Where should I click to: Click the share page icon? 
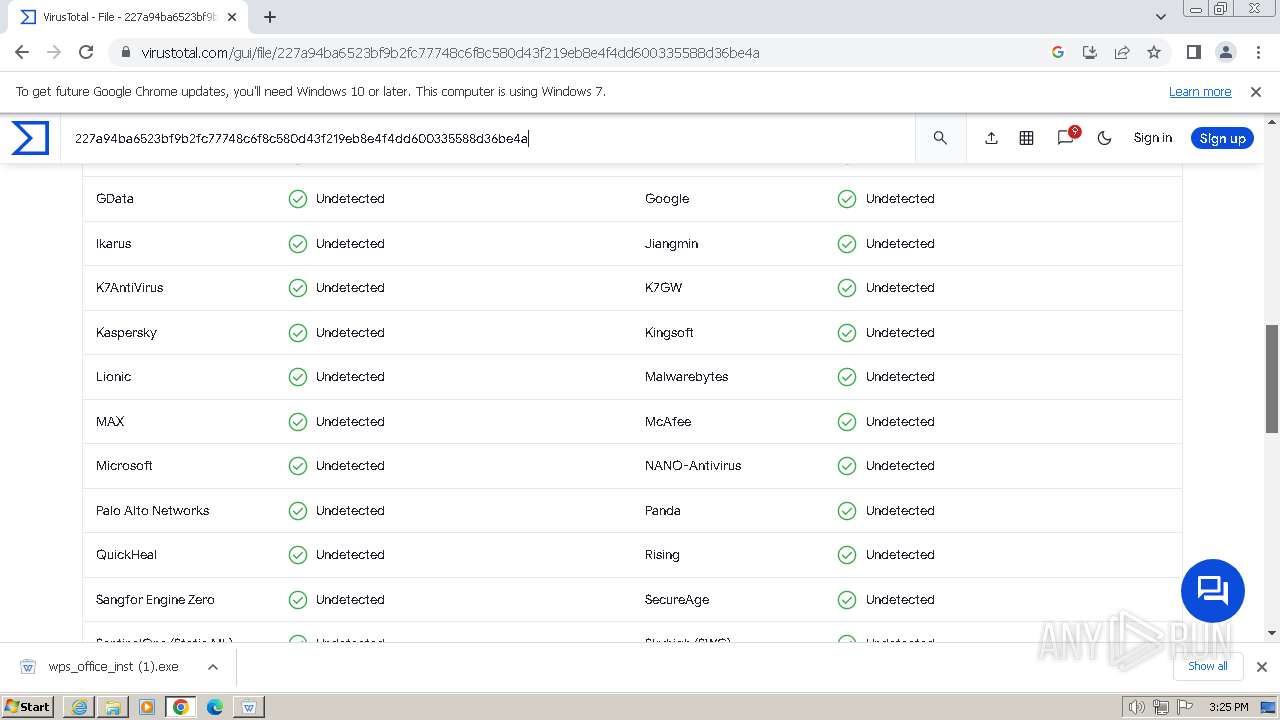tap(1122, 52)
